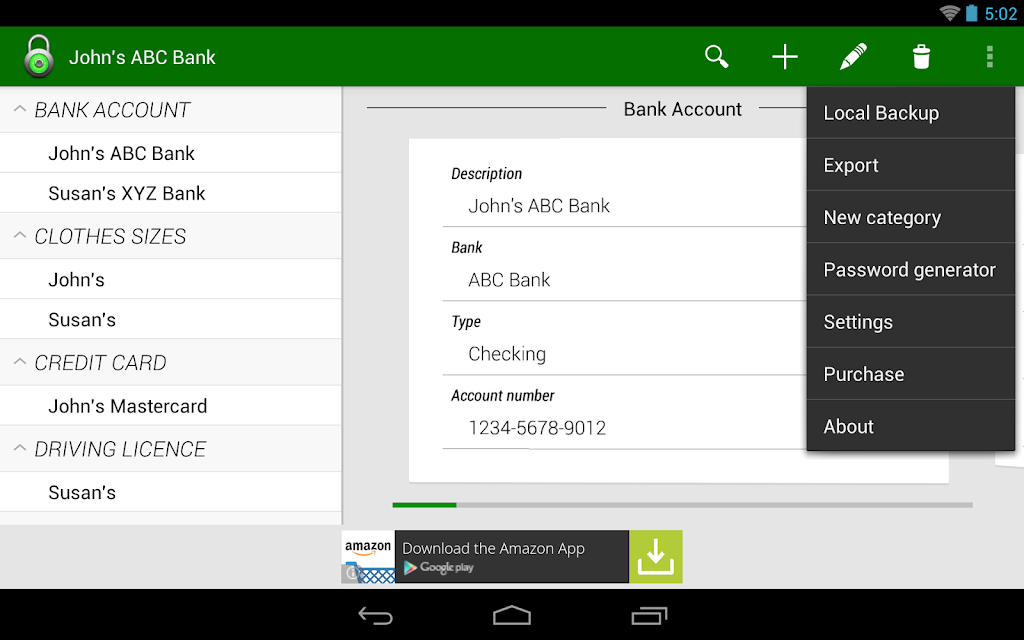Image resolution: width=1024 pixels, height=640 pixels.
Task: Select Susan's XYZ Bank entry
Action: pos(170,193)
